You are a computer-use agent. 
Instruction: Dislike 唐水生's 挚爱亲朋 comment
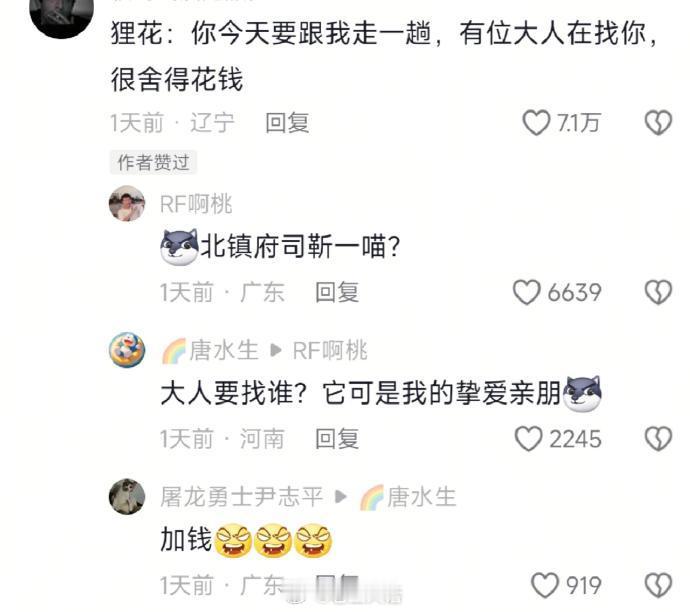(x=658, y=439)
